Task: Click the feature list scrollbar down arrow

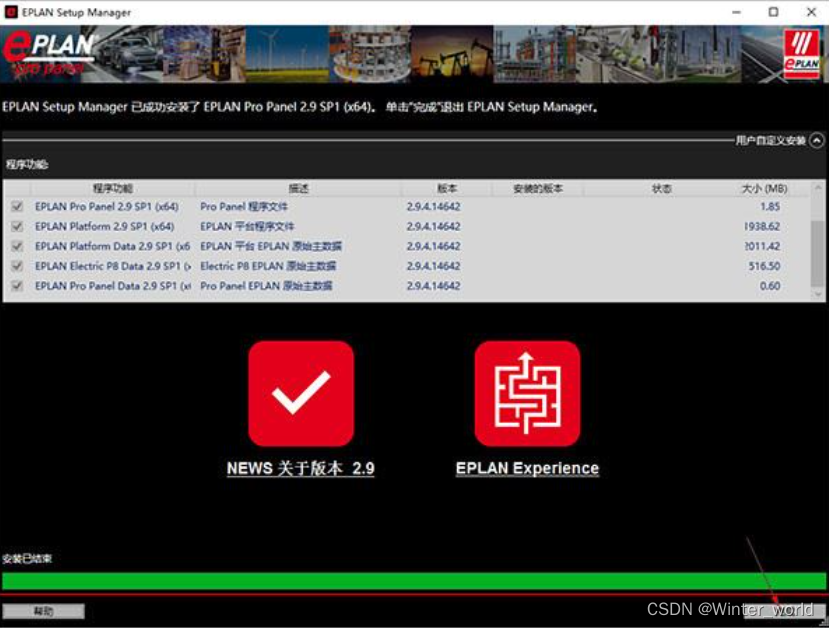Action: pyautogui.click(x=817, y=295)
